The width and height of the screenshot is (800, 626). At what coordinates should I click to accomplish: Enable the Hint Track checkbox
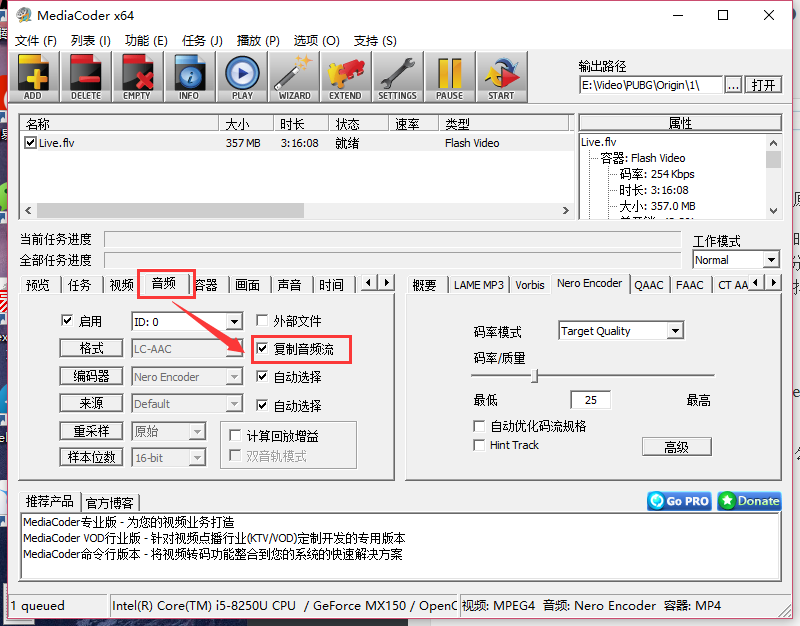click(479, 445)
